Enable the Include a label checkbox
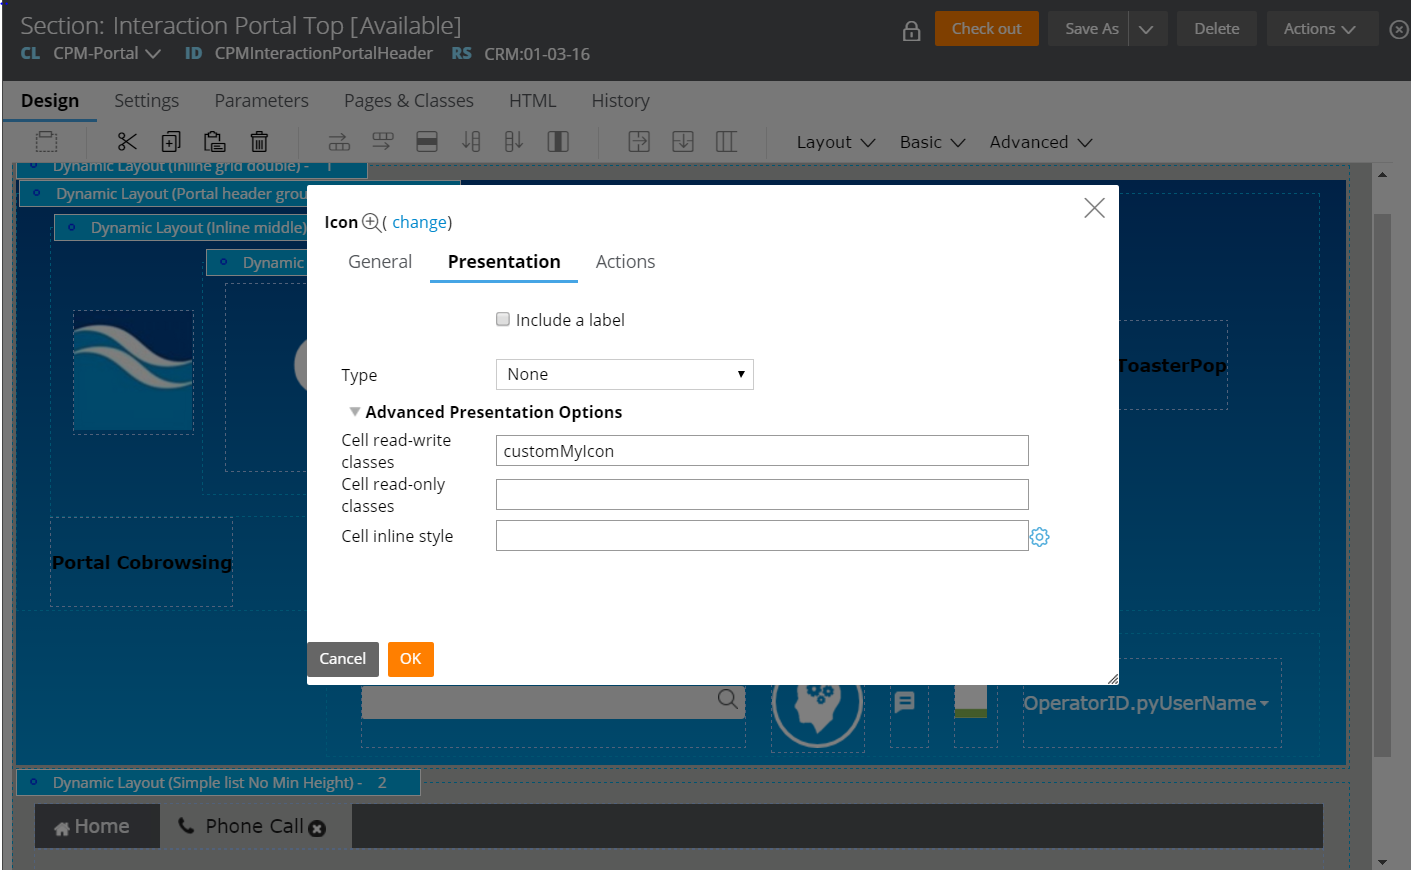This screenshot has height=870, width=1411. coord(503,320)
